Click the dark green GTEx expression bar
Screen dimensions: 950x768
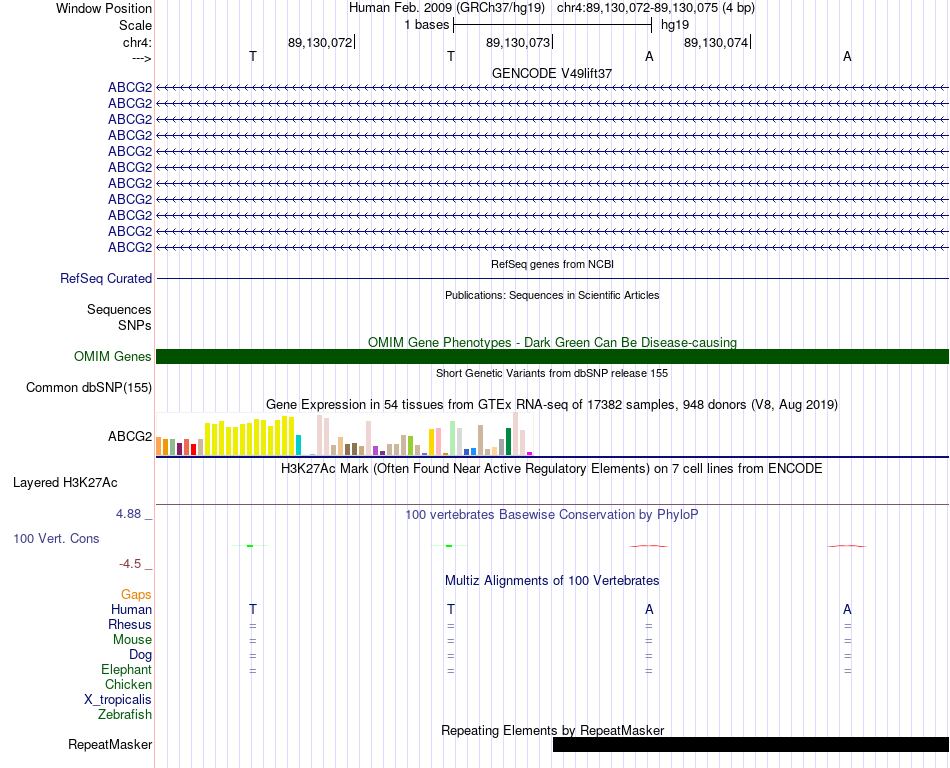point(508,442)
